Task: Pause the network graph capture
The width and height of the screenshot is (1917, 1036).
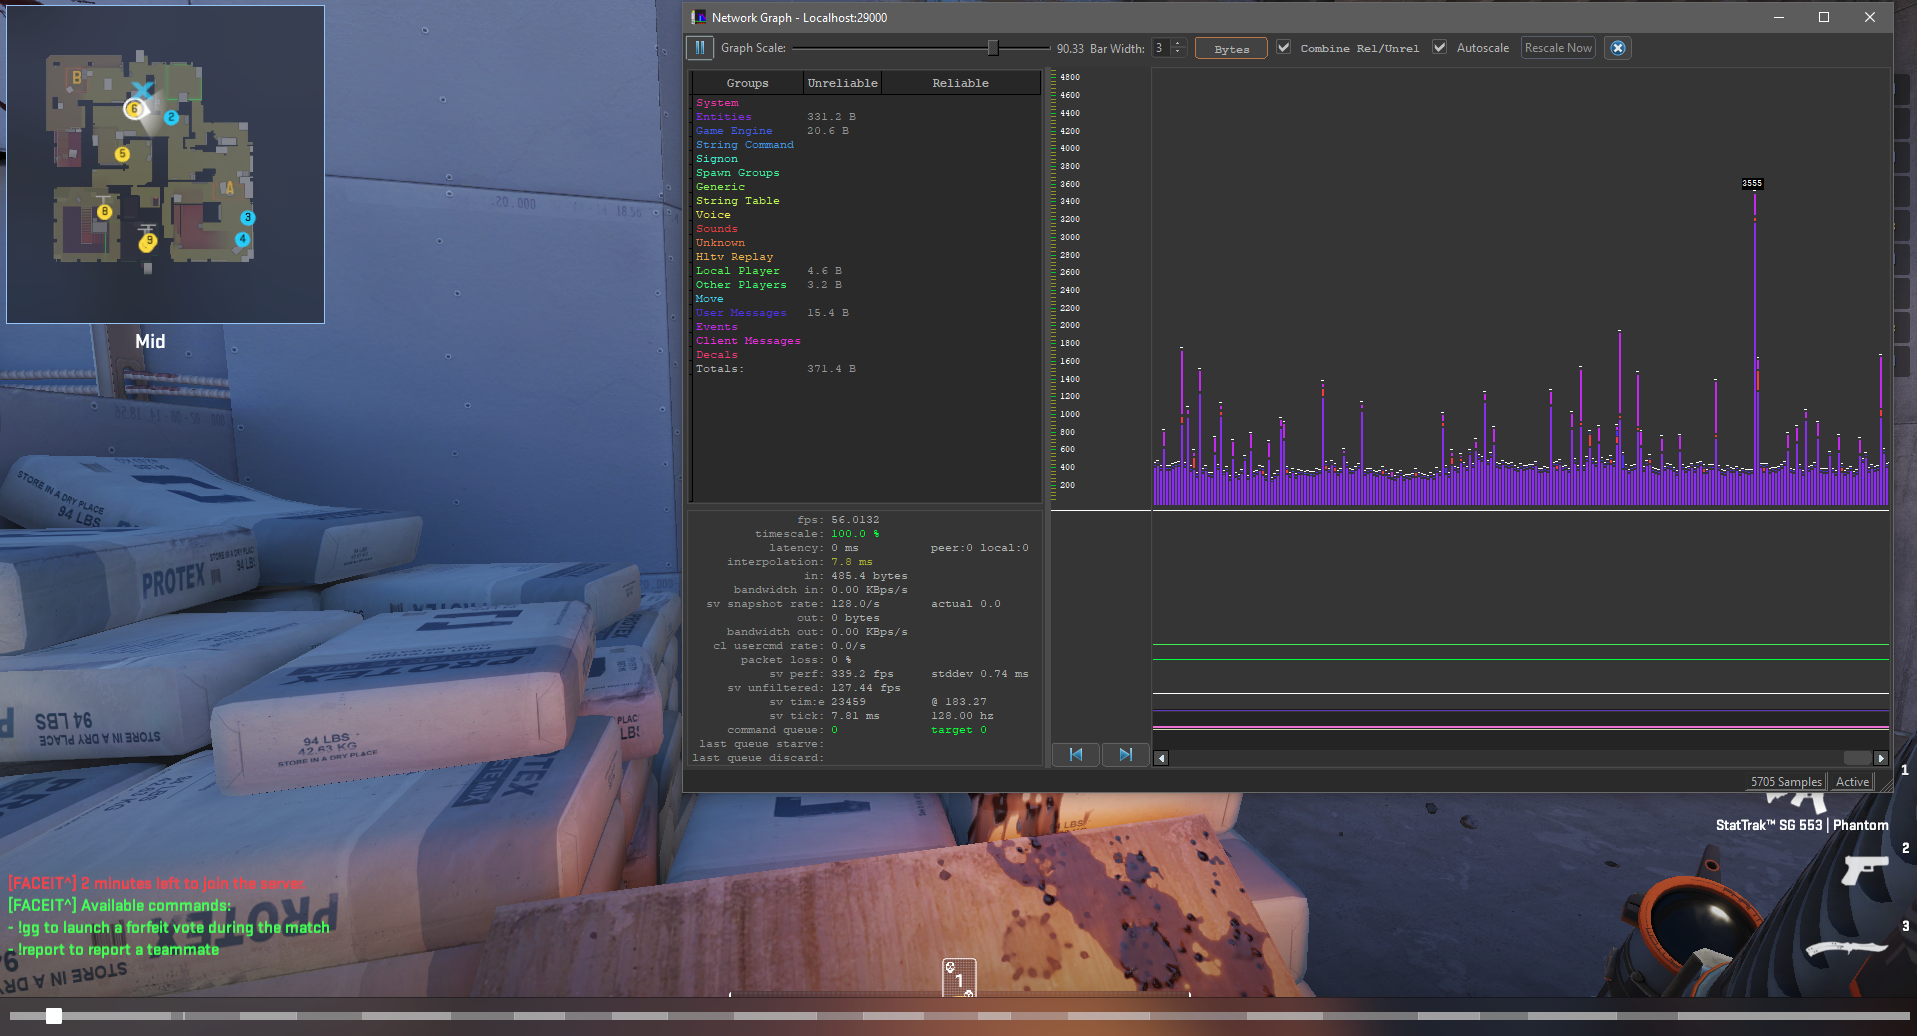Action: pos(700,48)
